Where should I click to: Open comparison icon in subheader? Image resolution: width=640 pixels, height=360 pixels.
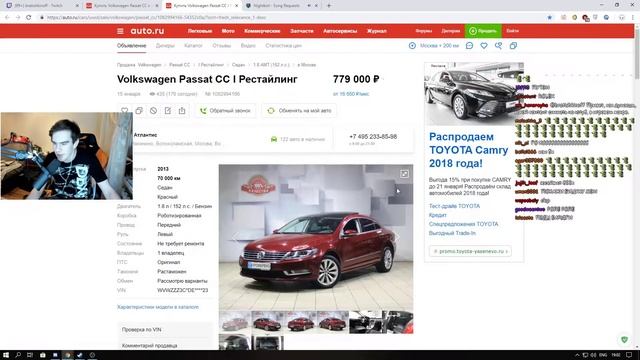coord(513,46)
